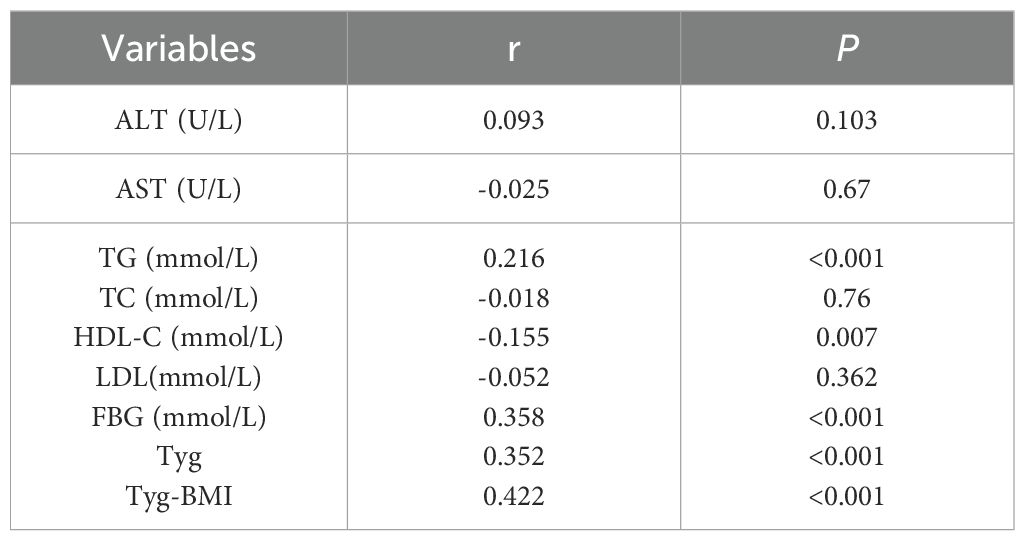This screenshot has height=541, width=1025.
Task: Select the FBG (mmol/L) label
Action: [179, 417]
